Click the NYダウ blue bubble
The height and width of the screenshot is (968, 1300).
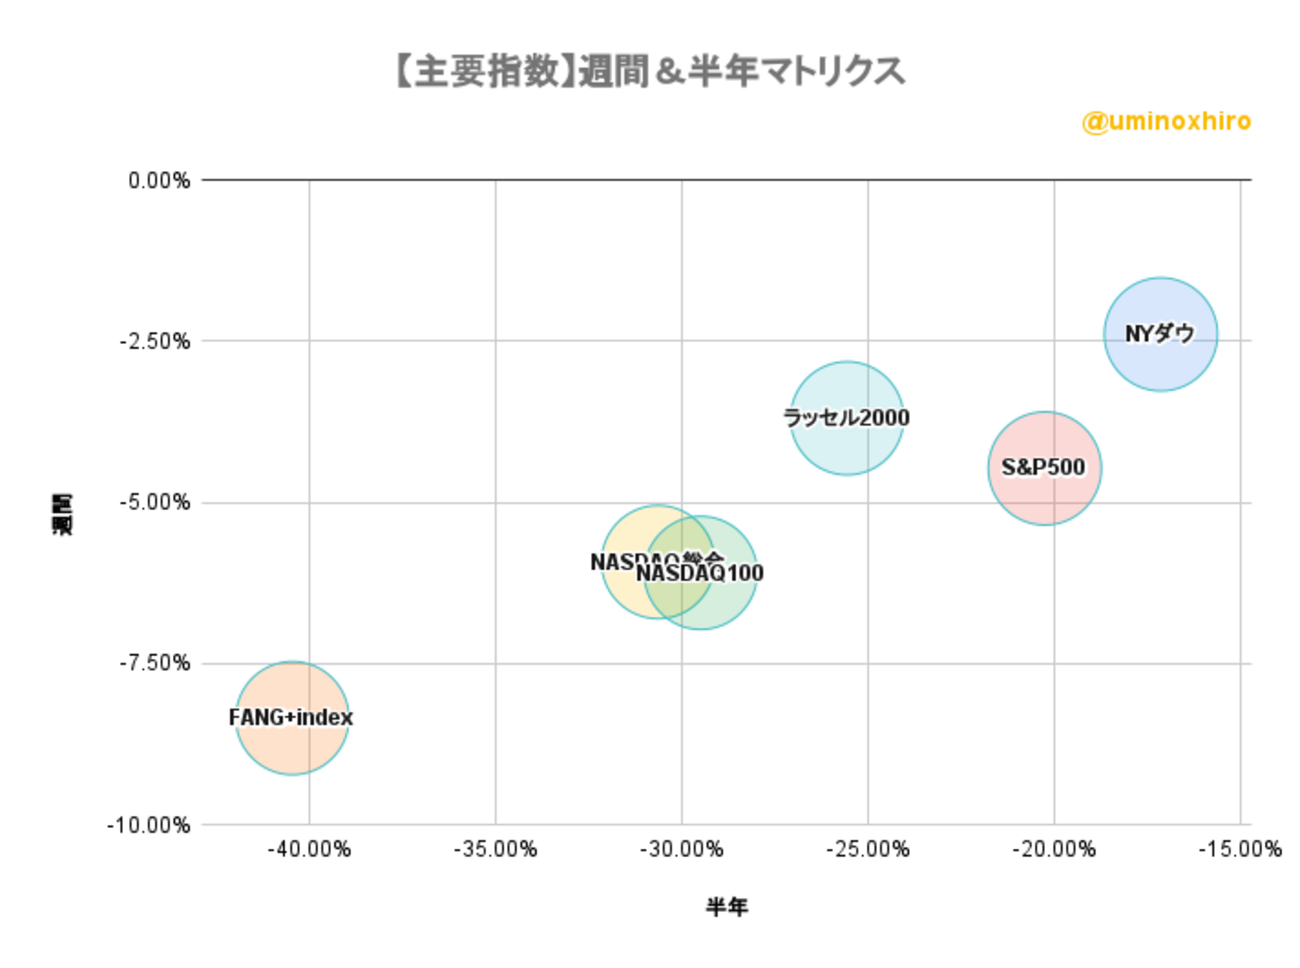click(x=1160, y=334)
